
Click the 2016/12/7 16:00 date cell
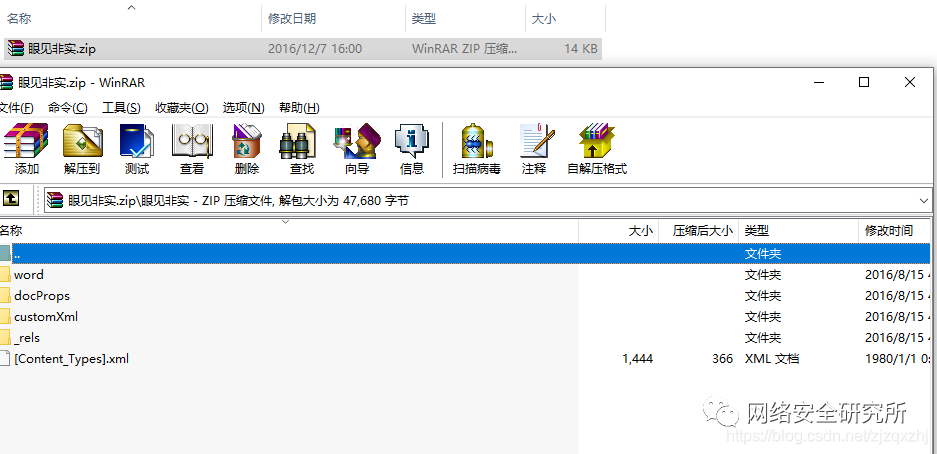[315, 49]
